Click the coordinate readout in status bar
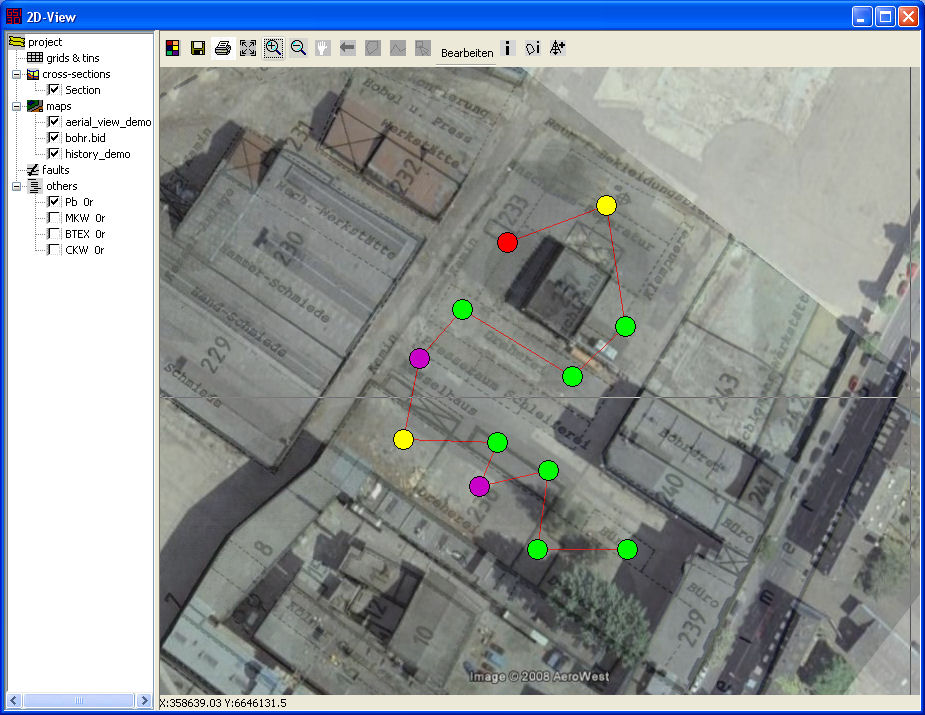The image size is (925, 715). (223, 703)
